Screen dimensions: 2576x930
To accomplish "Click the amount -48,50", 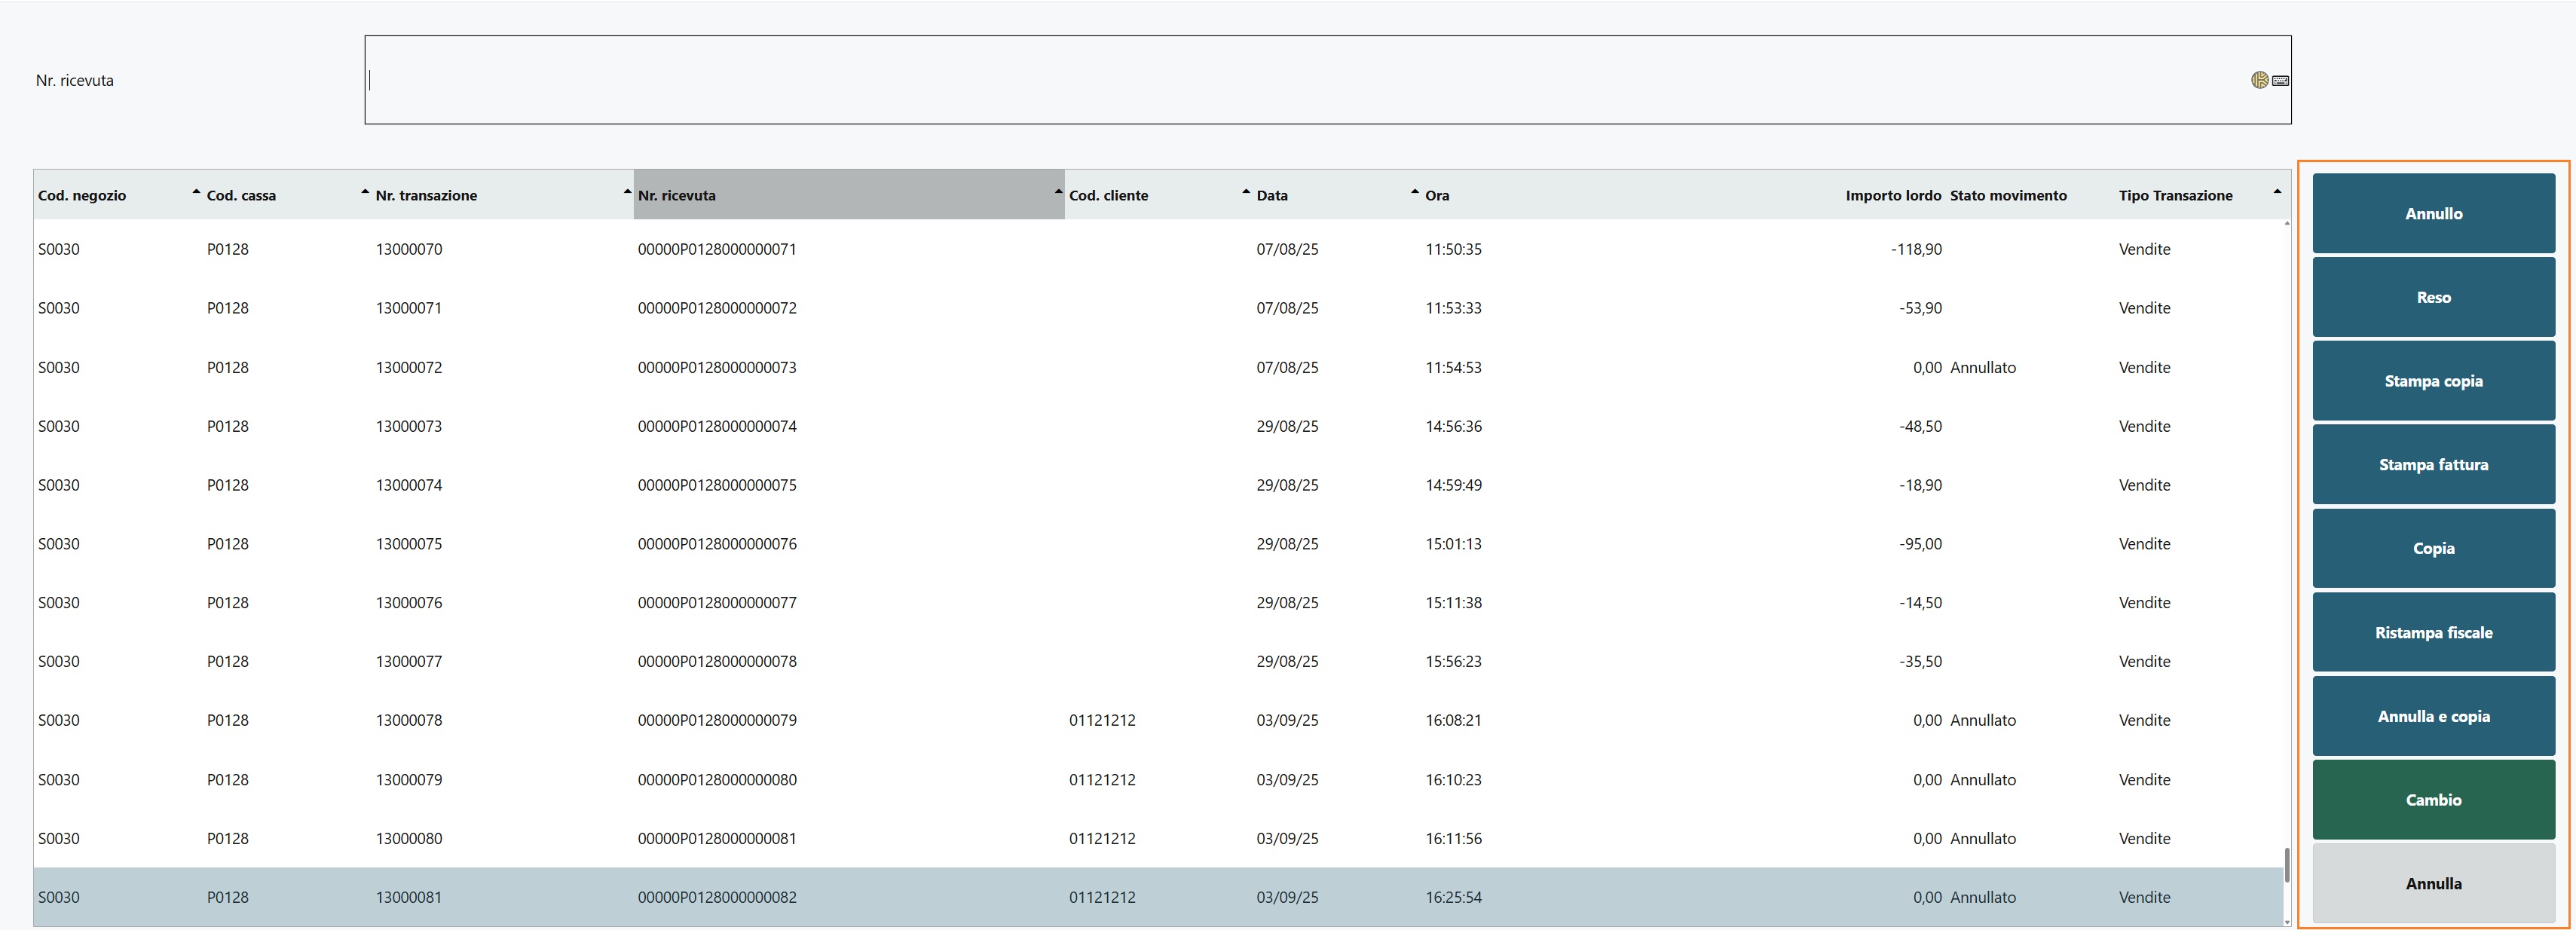I will (1920, 426).
